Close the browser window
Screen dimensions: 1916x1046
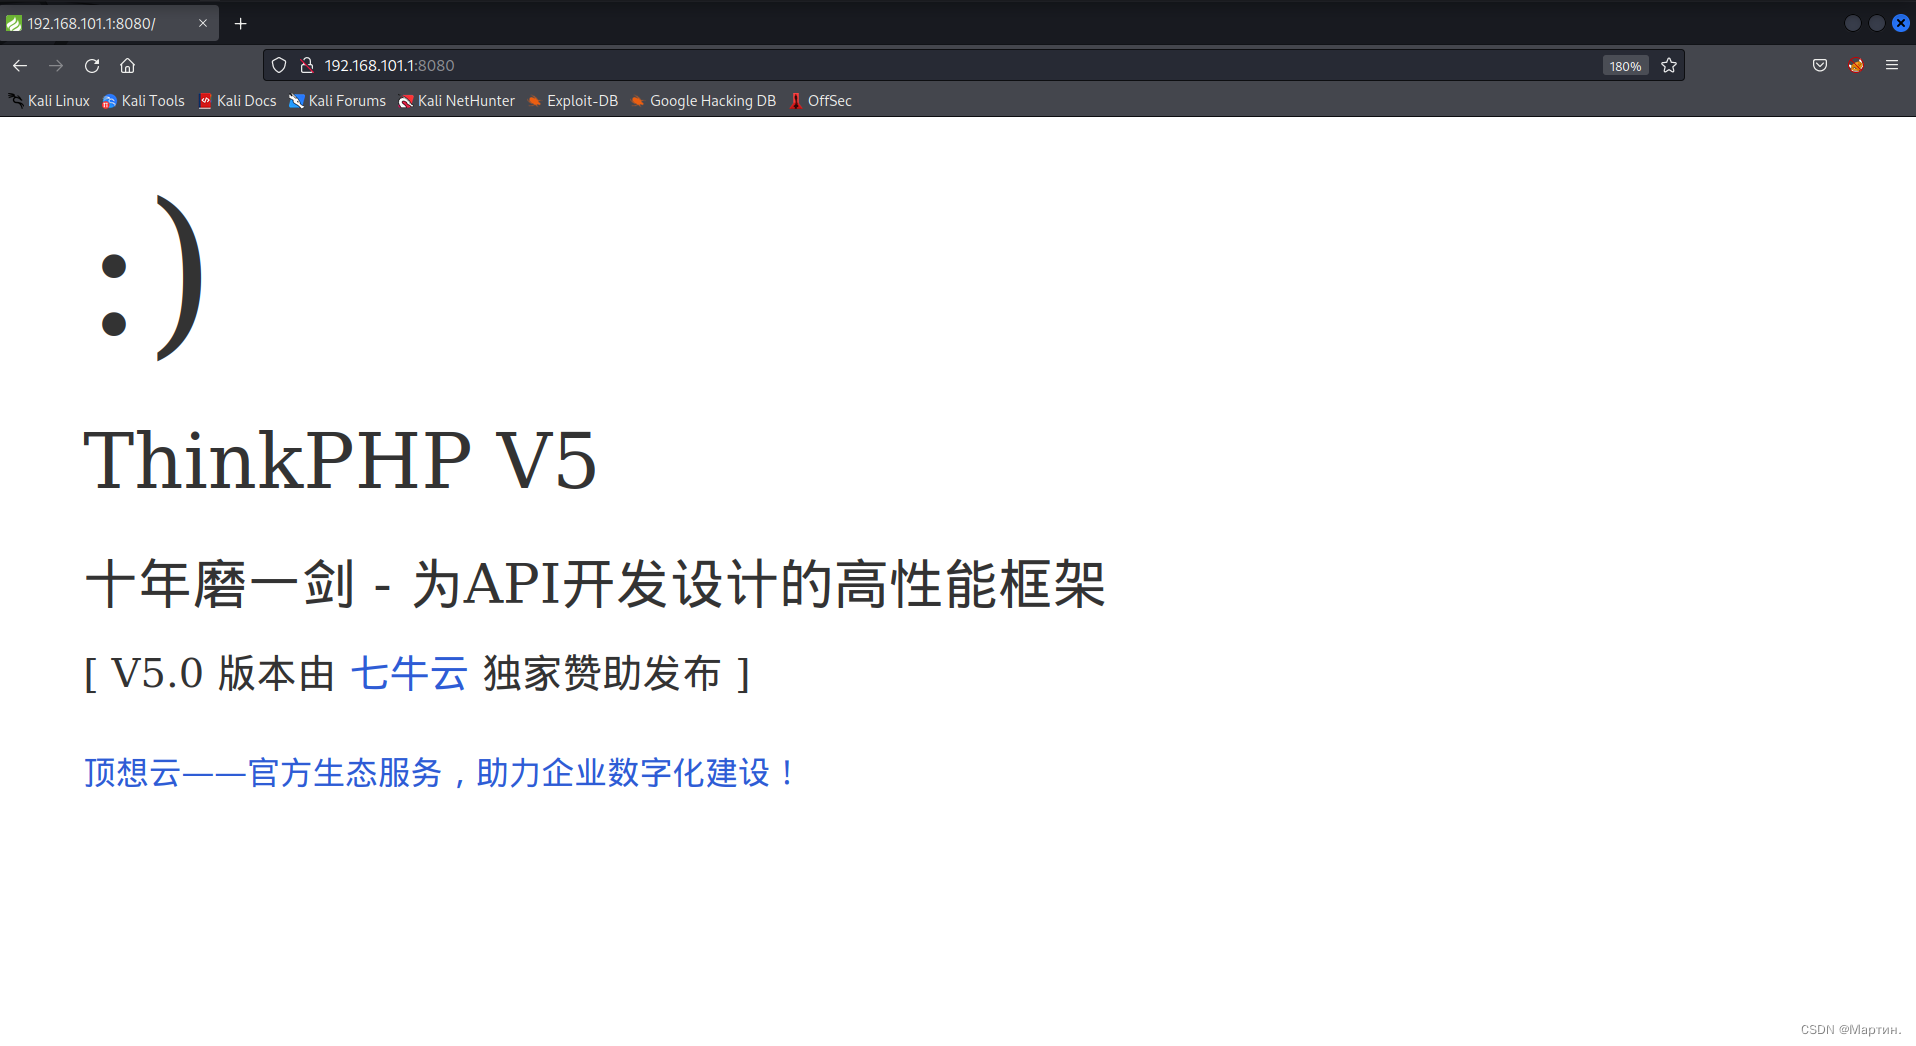click(x=1901, y=23)
